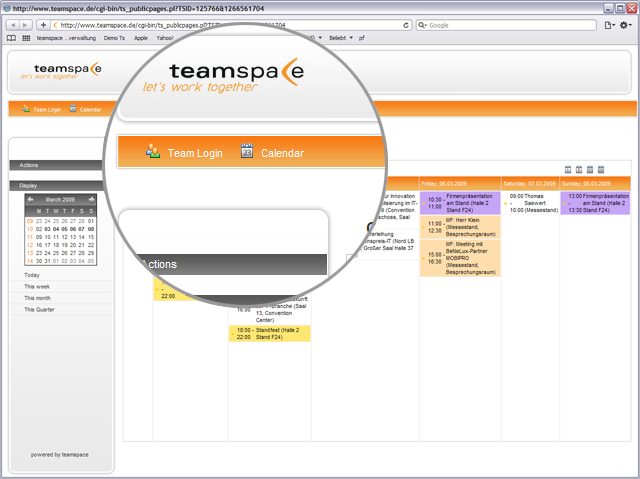Select date 15 in the mini calendar
Viewport: 640px width, 479px height.
91,237
